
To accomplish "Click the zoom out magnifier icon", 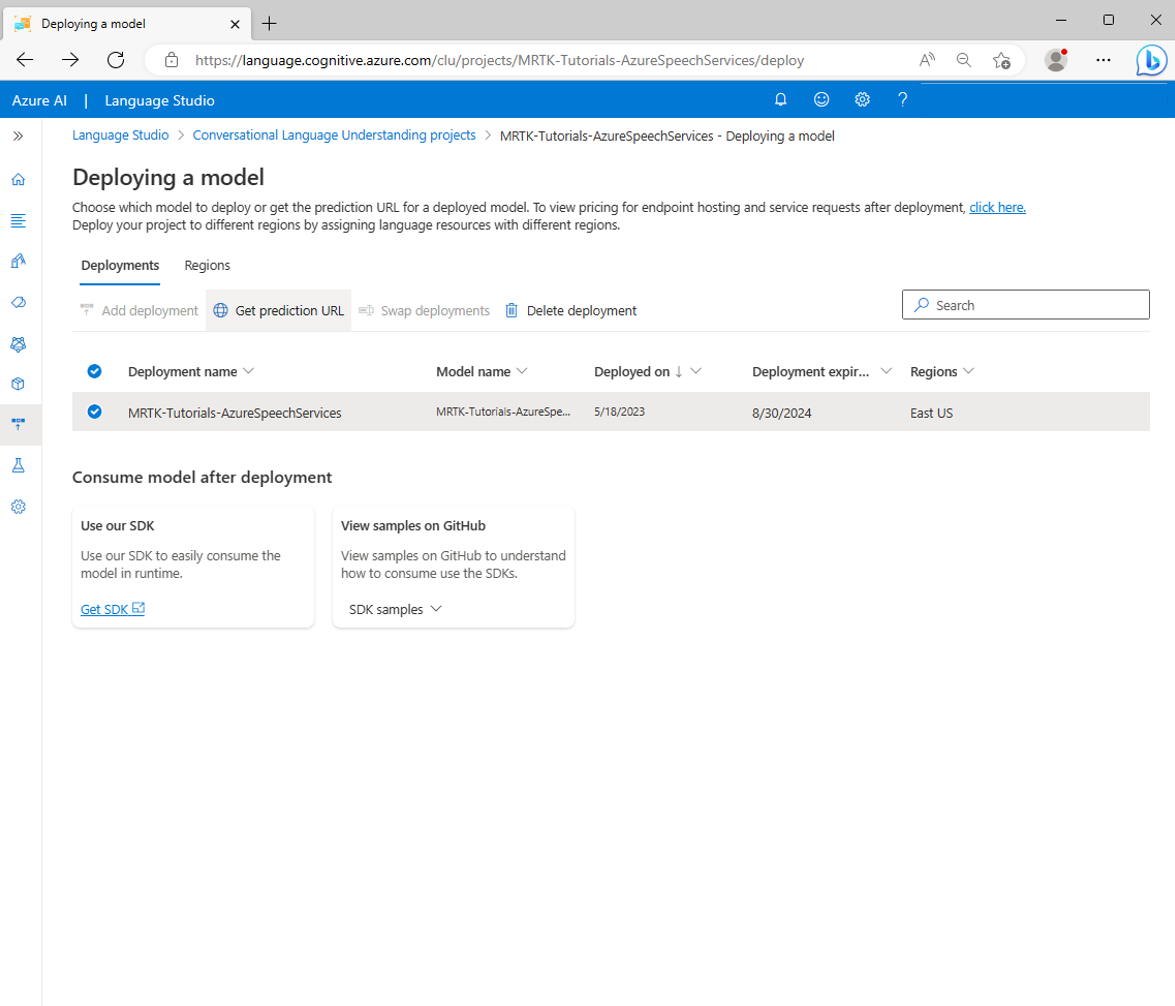I will pyautogui.click(x=964, y=60).
